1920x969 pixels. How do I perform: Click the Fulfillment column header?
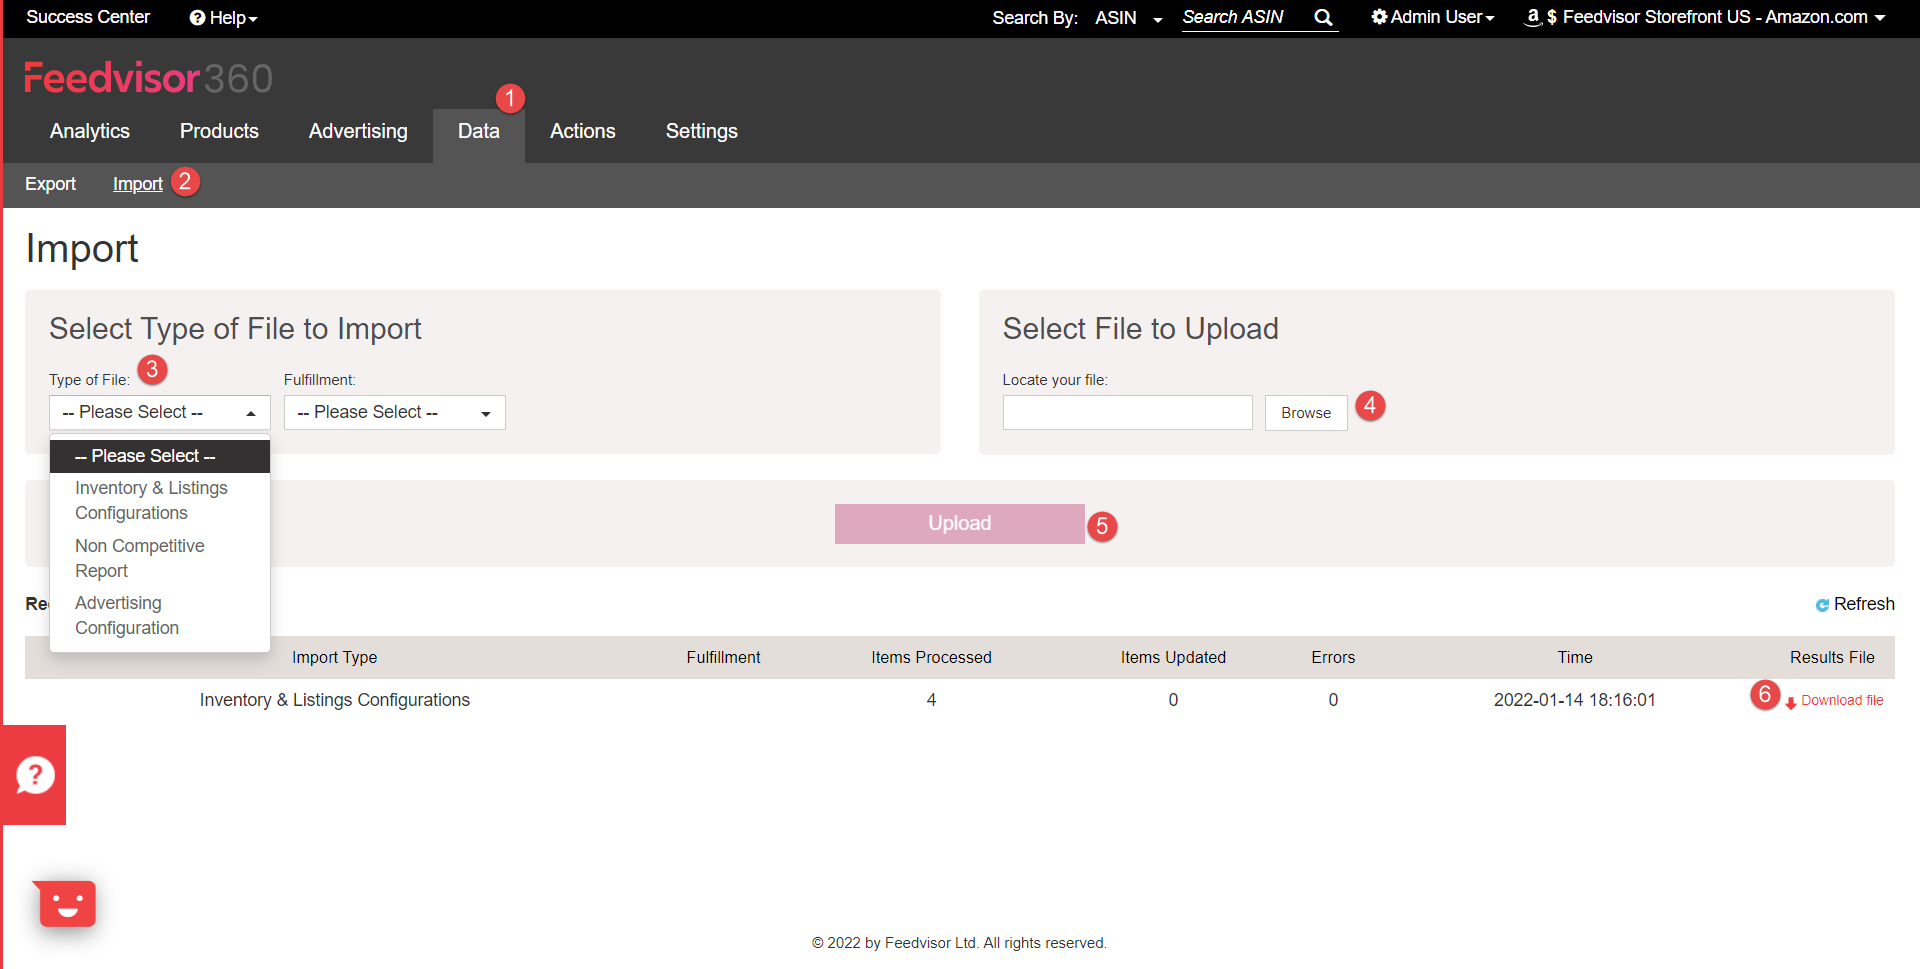tap(723, 657)
